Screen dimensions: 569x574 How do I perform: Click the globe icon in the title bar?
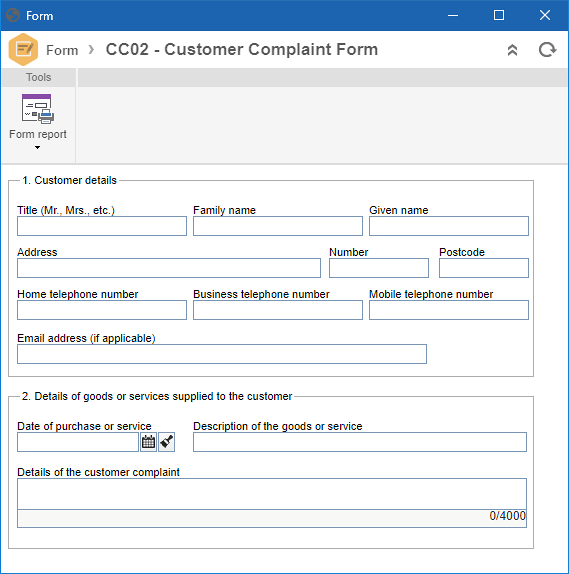(x=13, y=15)
